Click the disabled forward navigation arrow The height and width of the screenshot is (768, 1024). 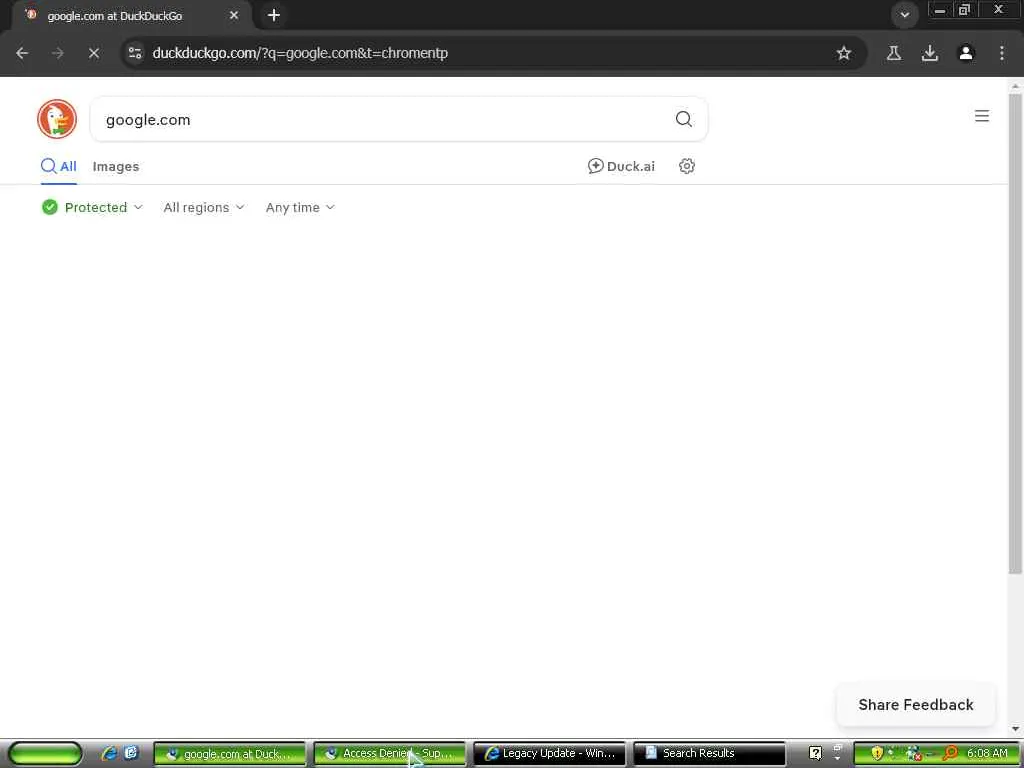tap(58, 53)
